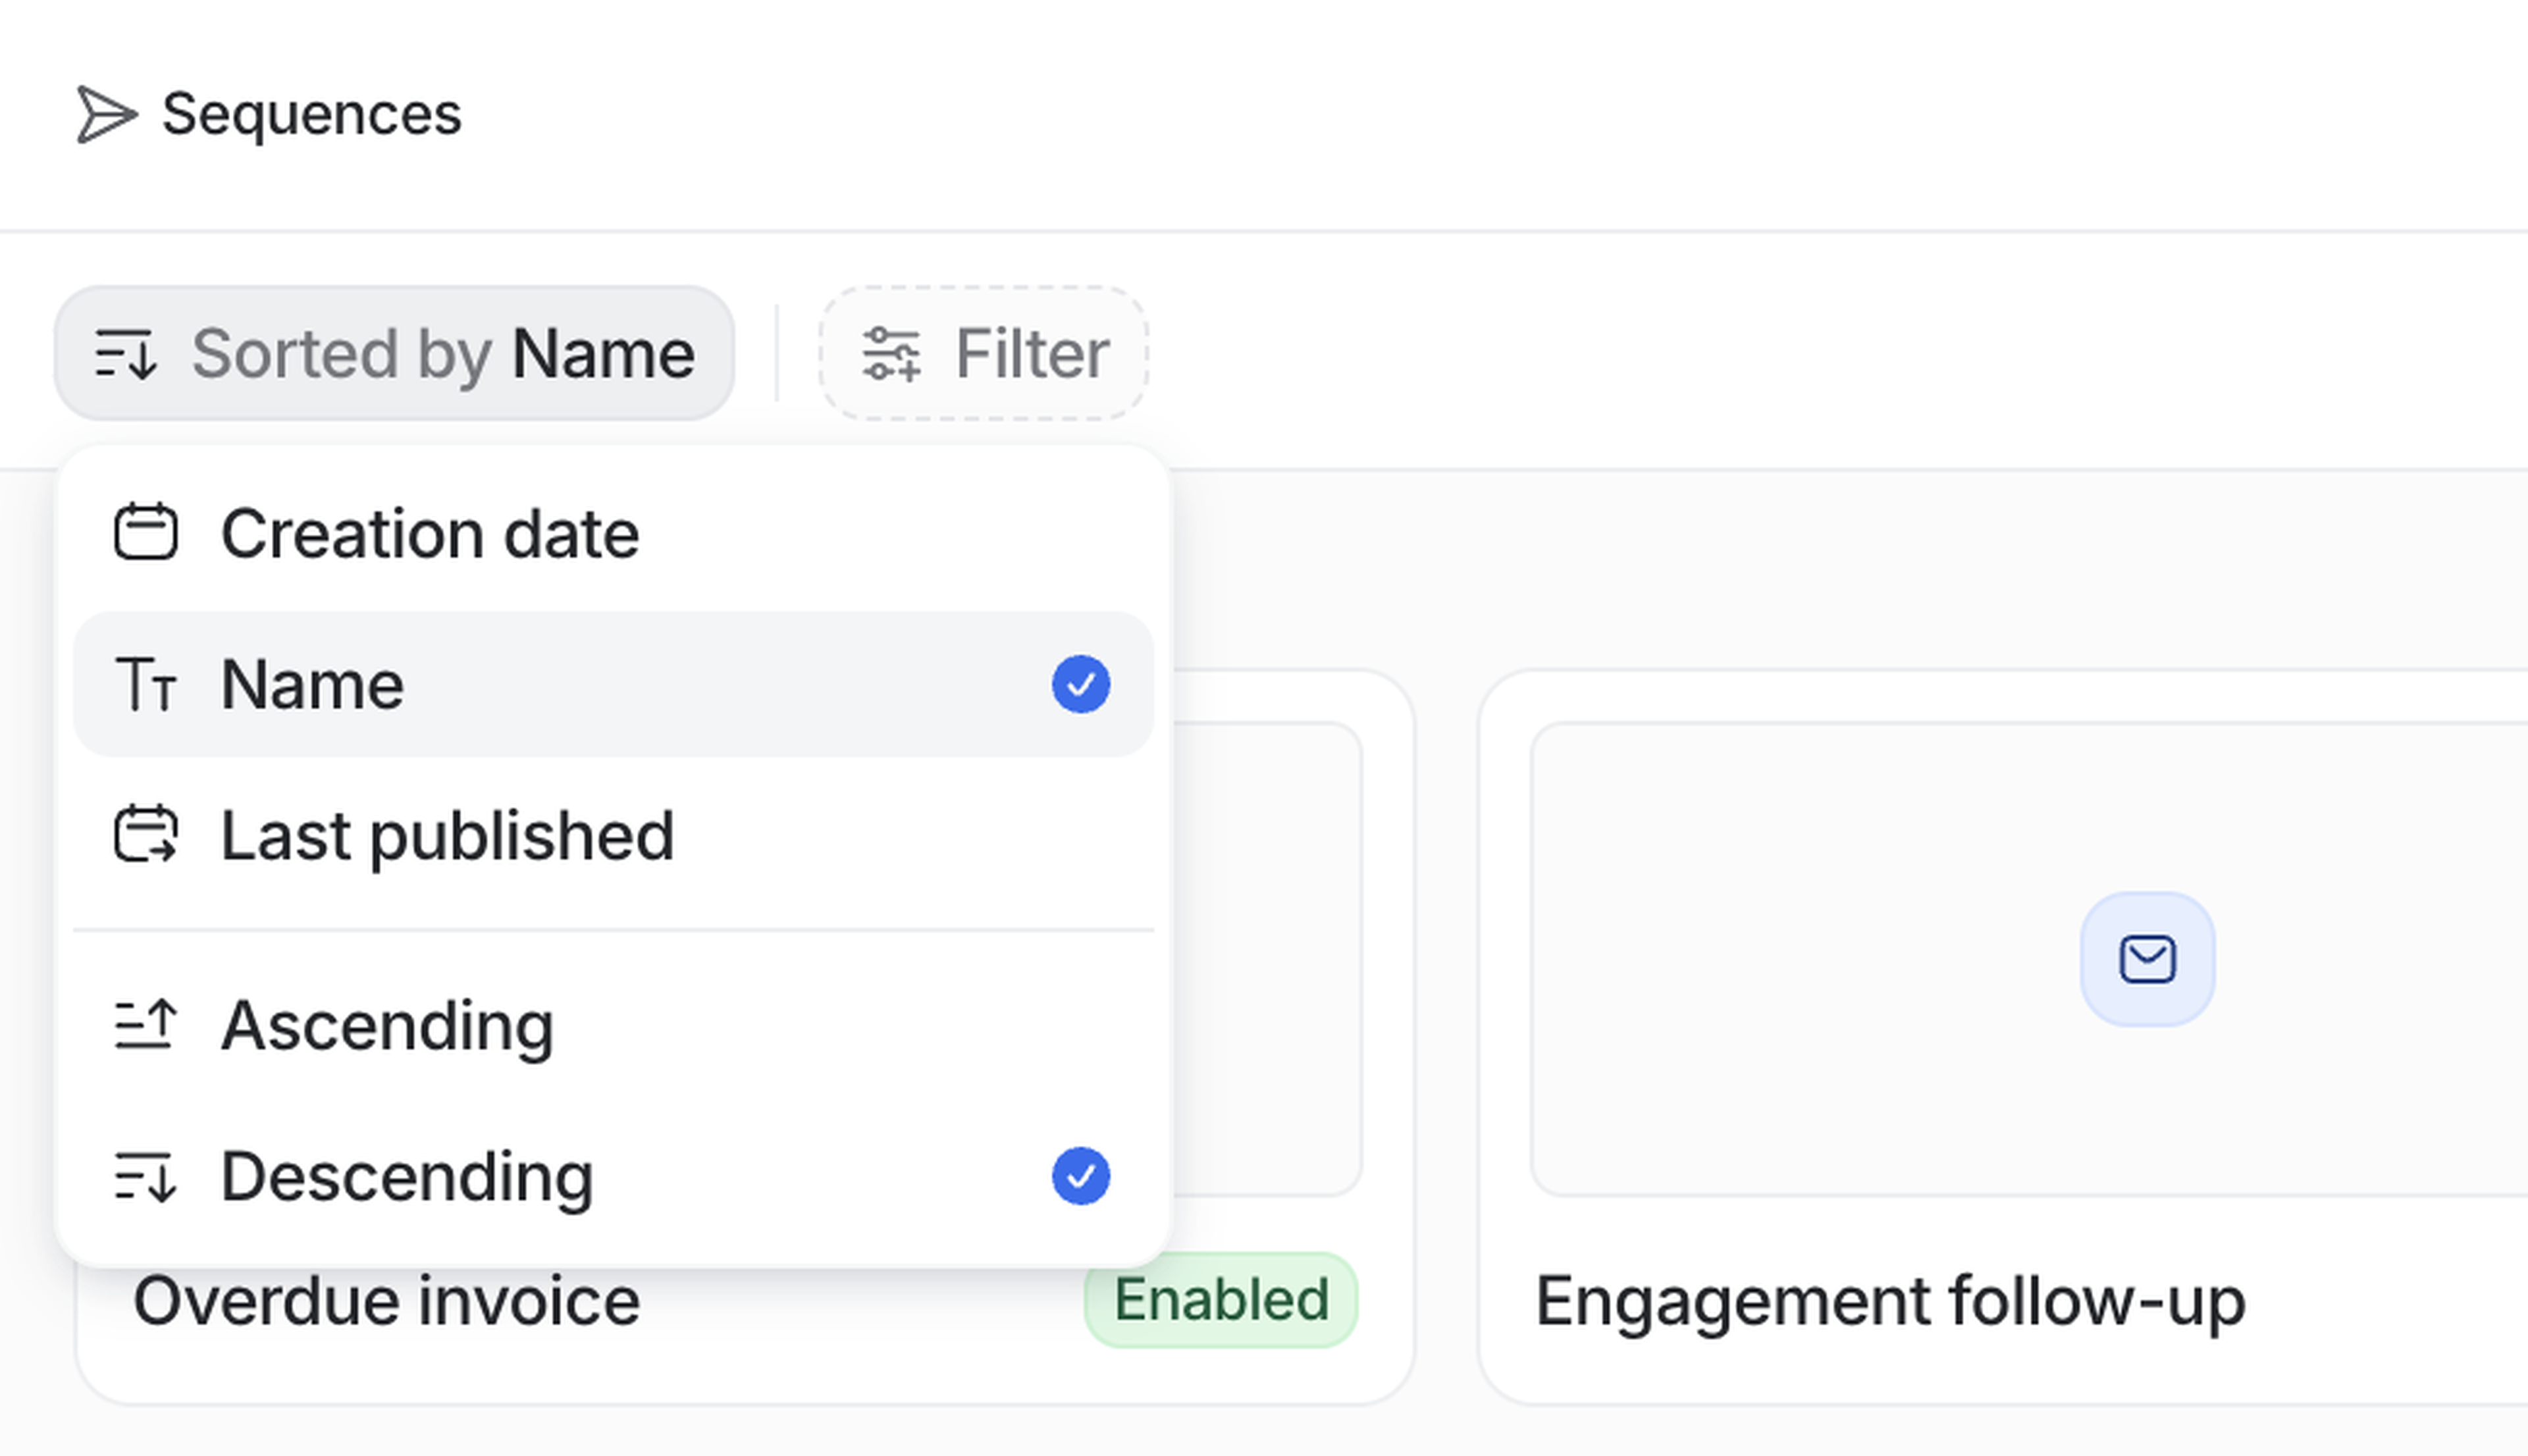Click the text-size icon beside Name
This screenshot has height=1456, width=2528.
click(x=146, y=684)
